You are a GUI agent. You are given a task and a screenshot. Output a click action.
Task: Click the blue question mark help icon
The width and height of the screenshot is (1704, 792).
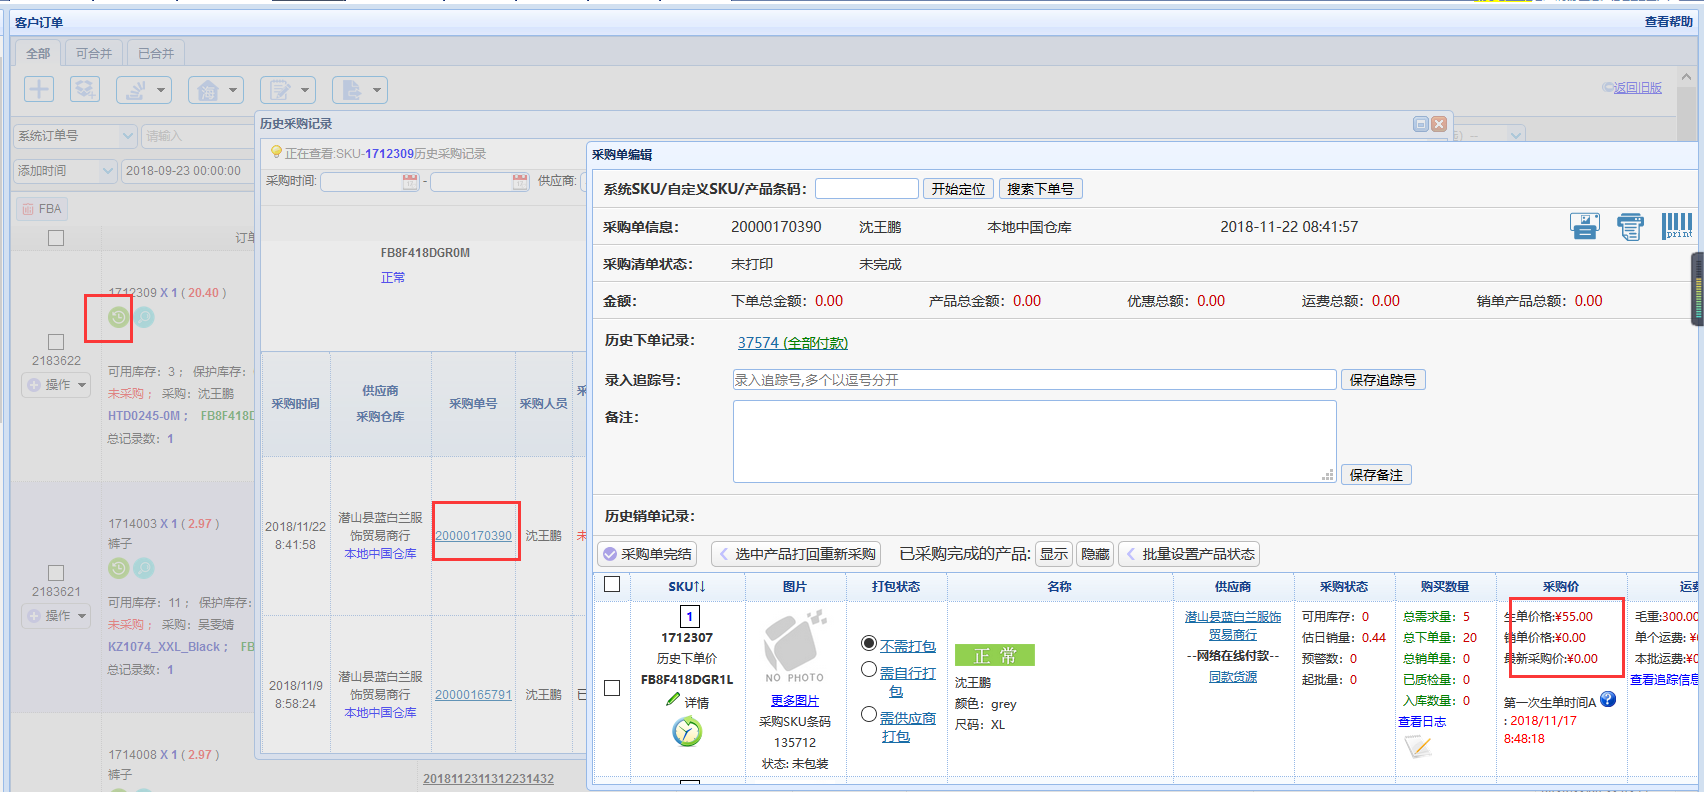tap(1608, 699)
